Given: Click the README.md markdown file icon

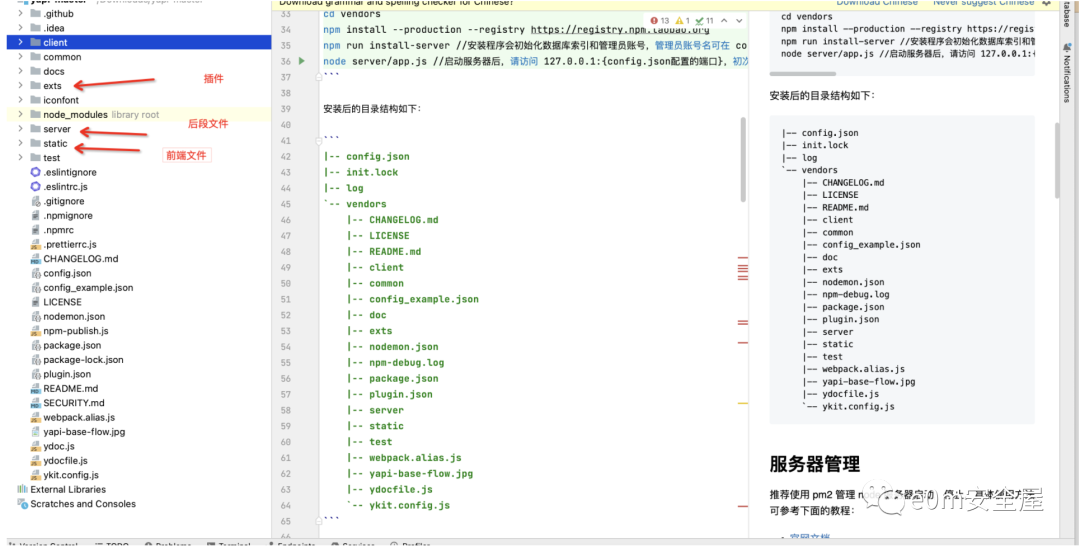Looking at the screenshot, I should coord(36,389).
